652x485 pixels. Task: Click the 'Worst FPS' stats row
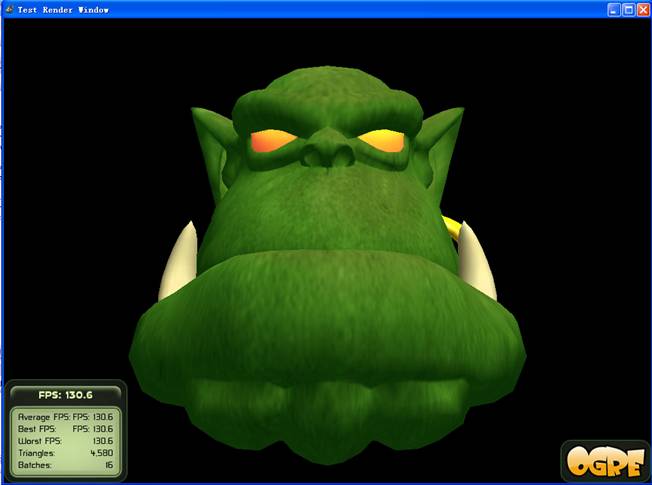tap(65, 441)
